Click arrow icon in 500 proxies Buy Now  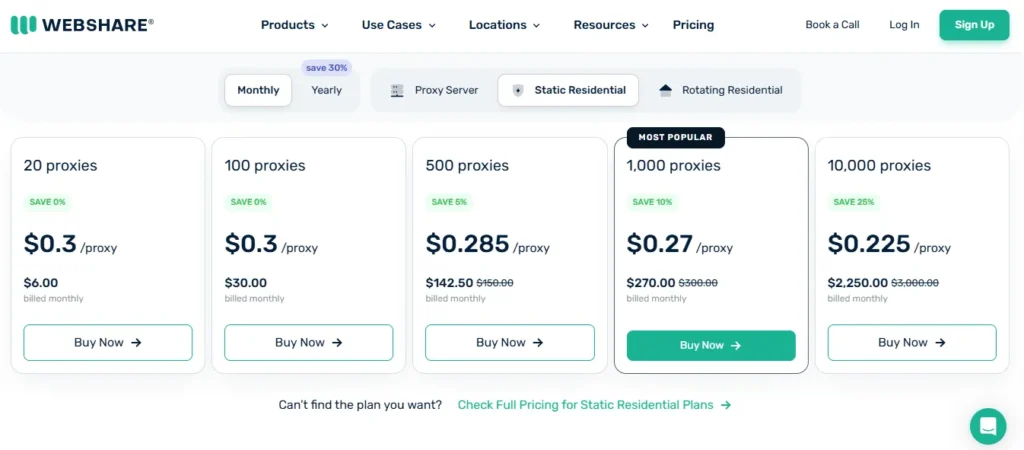click(538, 342)
